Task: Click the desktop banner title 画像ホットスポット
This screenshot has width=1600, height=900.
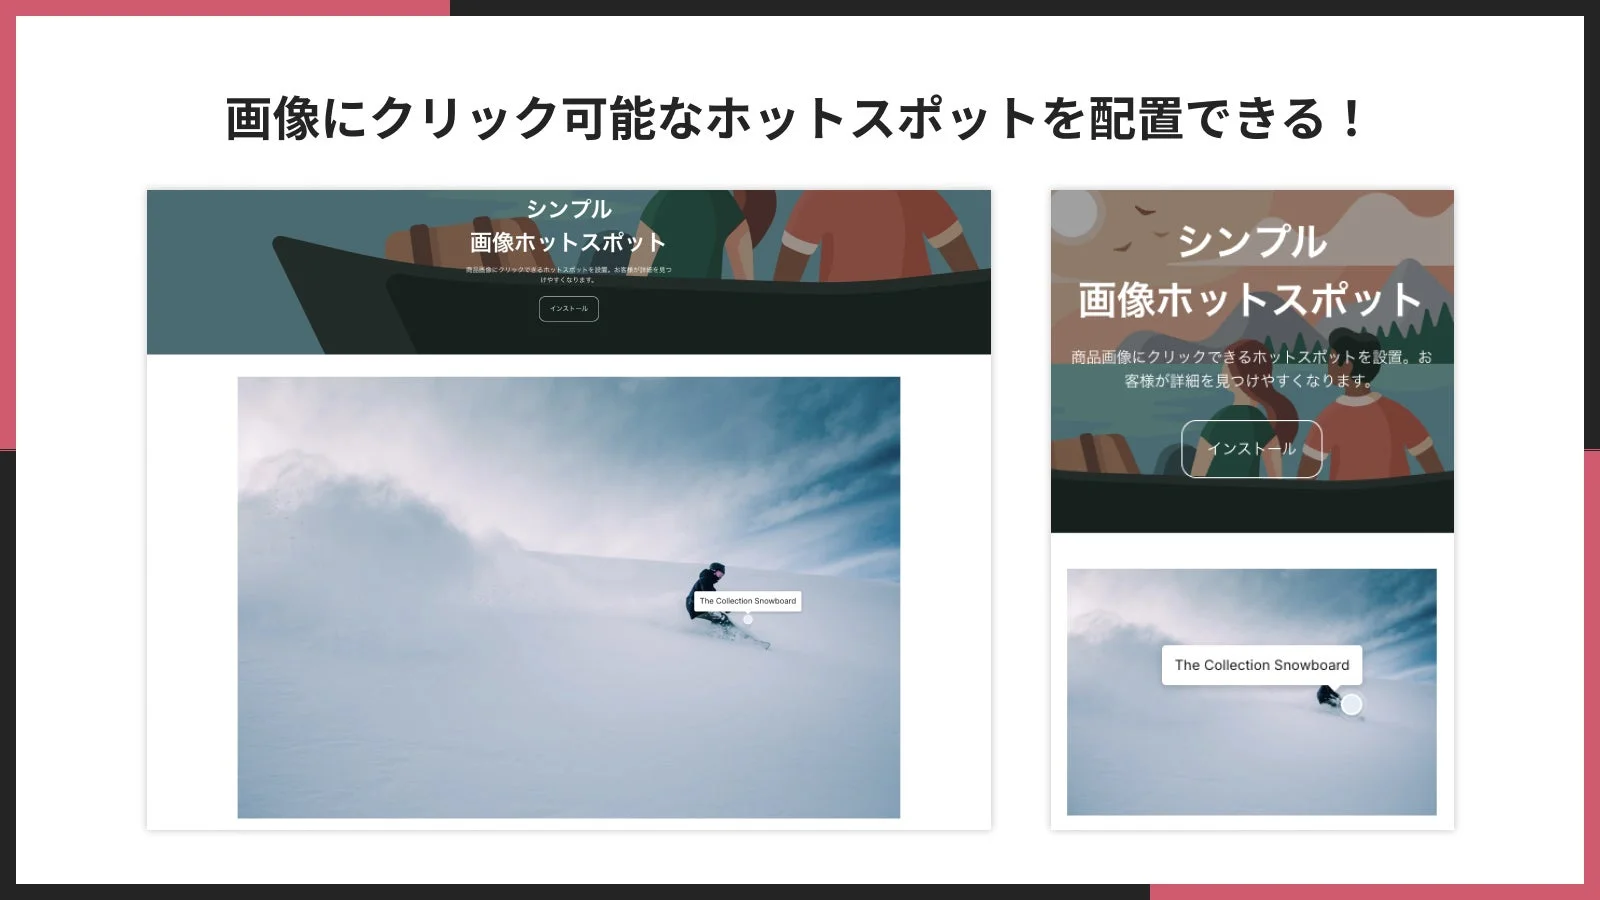Action: 568,242
